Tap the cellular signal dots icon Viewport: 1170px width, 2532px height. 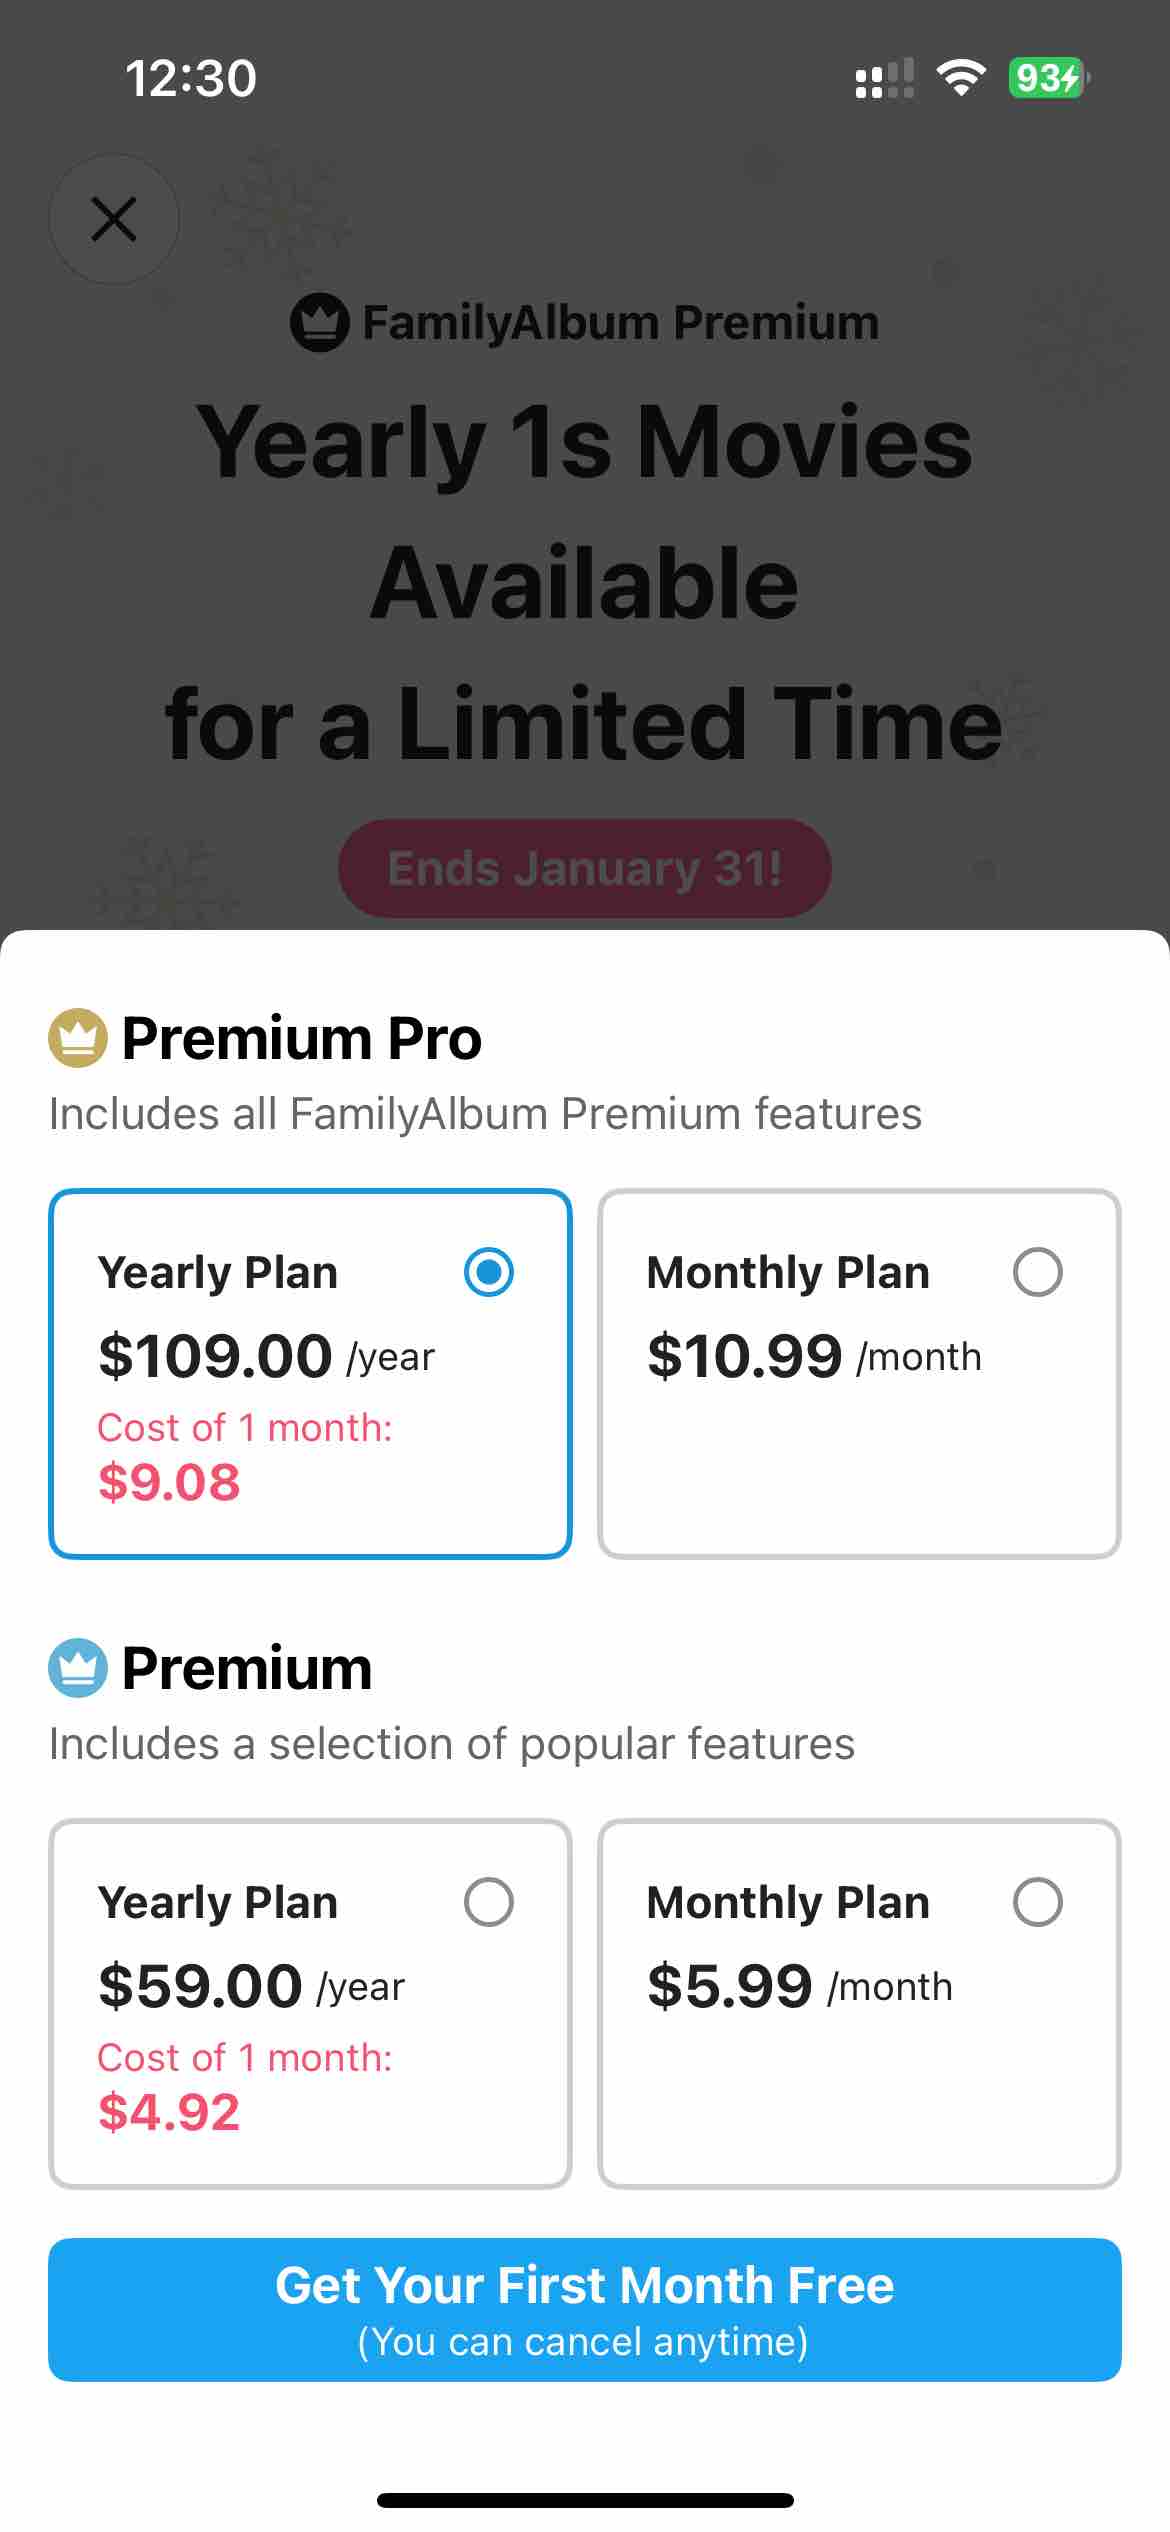pyautogui.click(x=885, y=78)
